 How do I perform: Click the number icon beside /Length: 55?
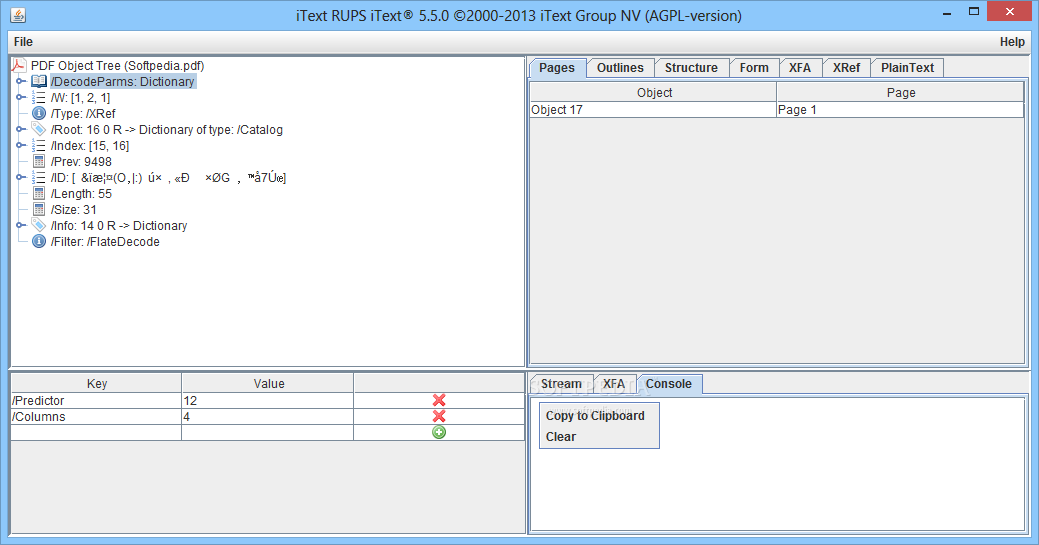tap(39, 194)
